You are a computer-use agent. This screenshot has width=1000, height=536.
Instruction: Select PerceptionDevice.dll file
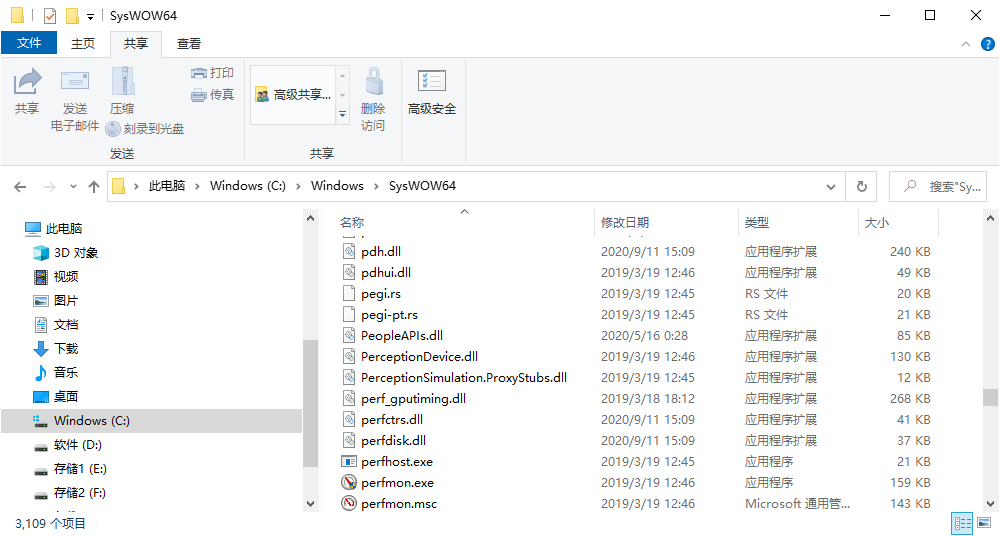point(420,357)
